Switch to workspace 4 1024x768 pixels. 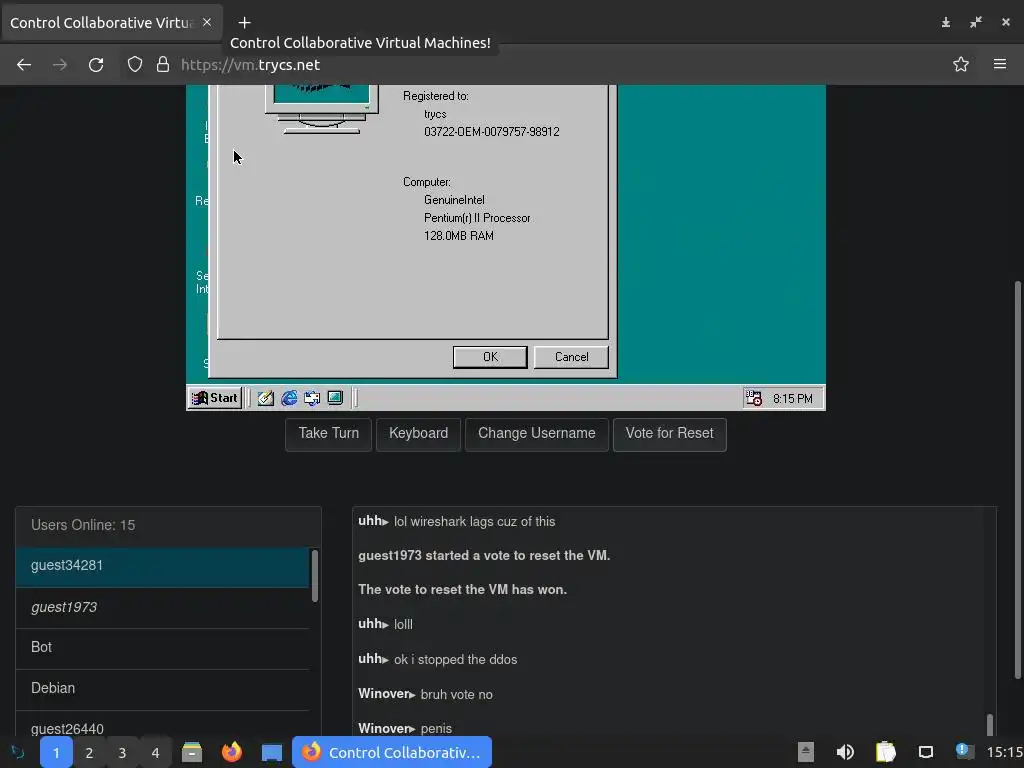click(x=155, y=753)
